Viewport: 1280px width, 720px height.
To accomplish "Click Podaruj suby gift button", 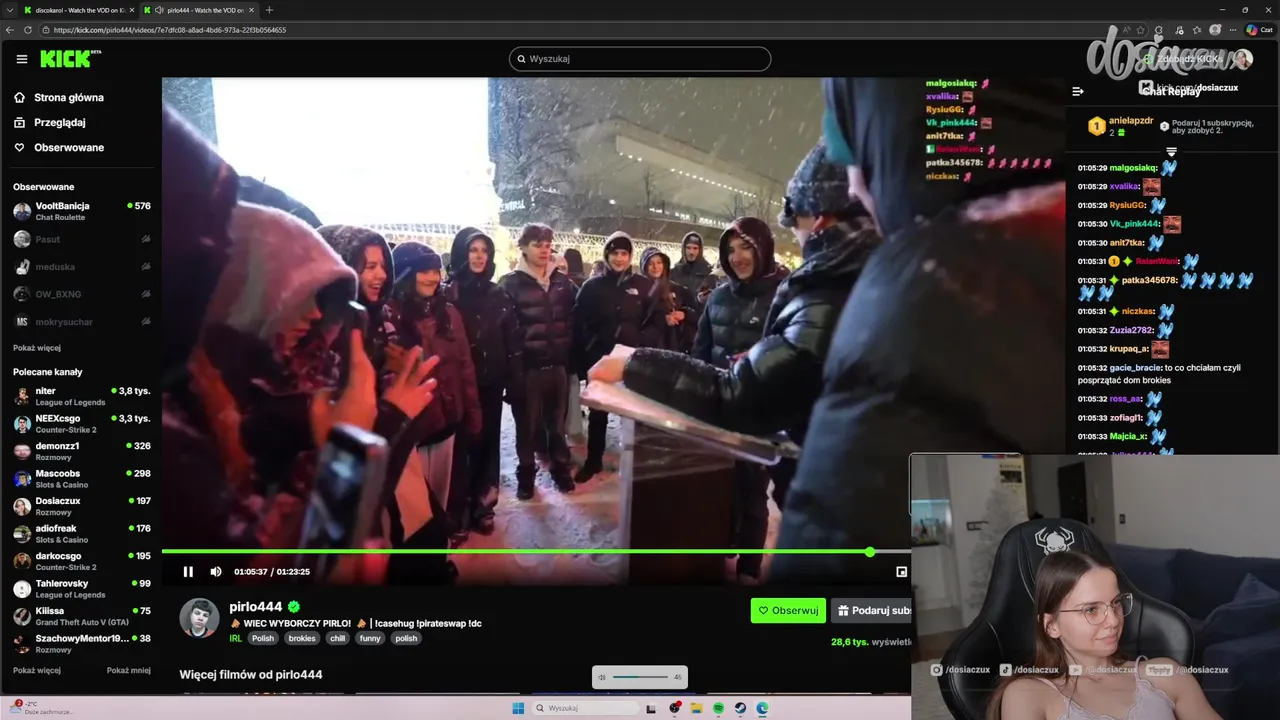I will click(x=872, y=610).
